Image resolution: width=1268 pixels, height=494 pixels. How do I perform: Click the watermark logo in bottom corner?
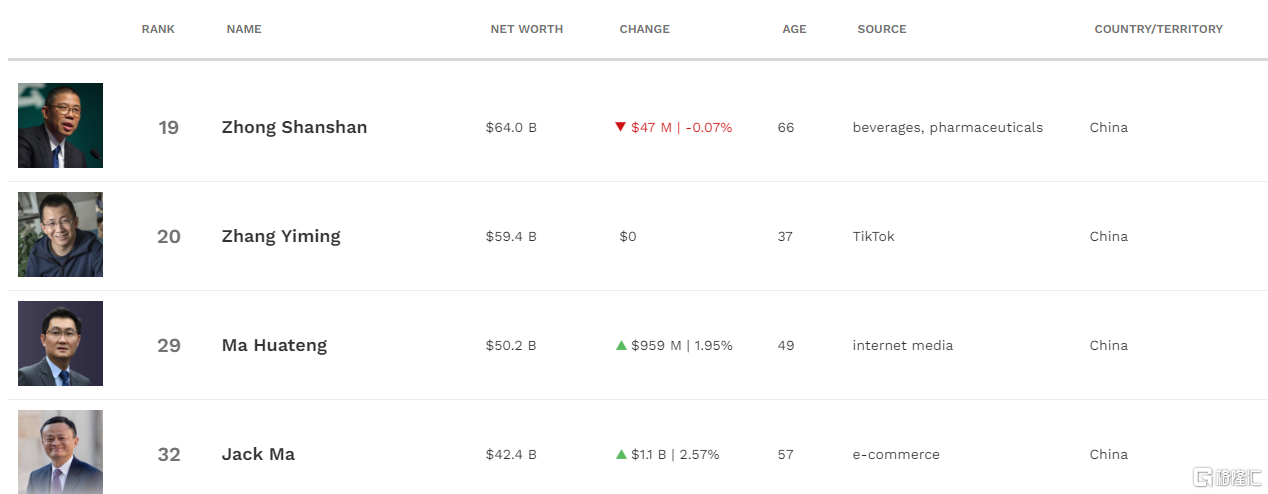click(1224, 476)
